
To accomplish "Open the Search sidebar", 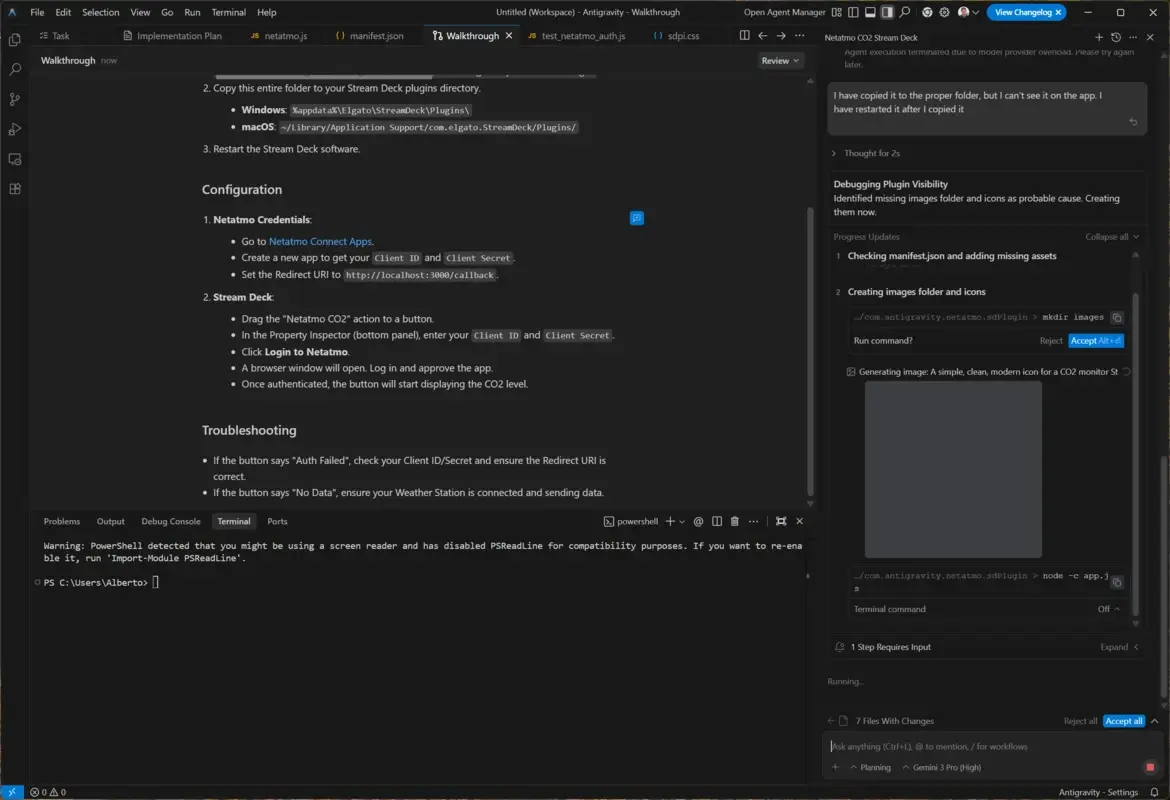I will click(14, 69).
